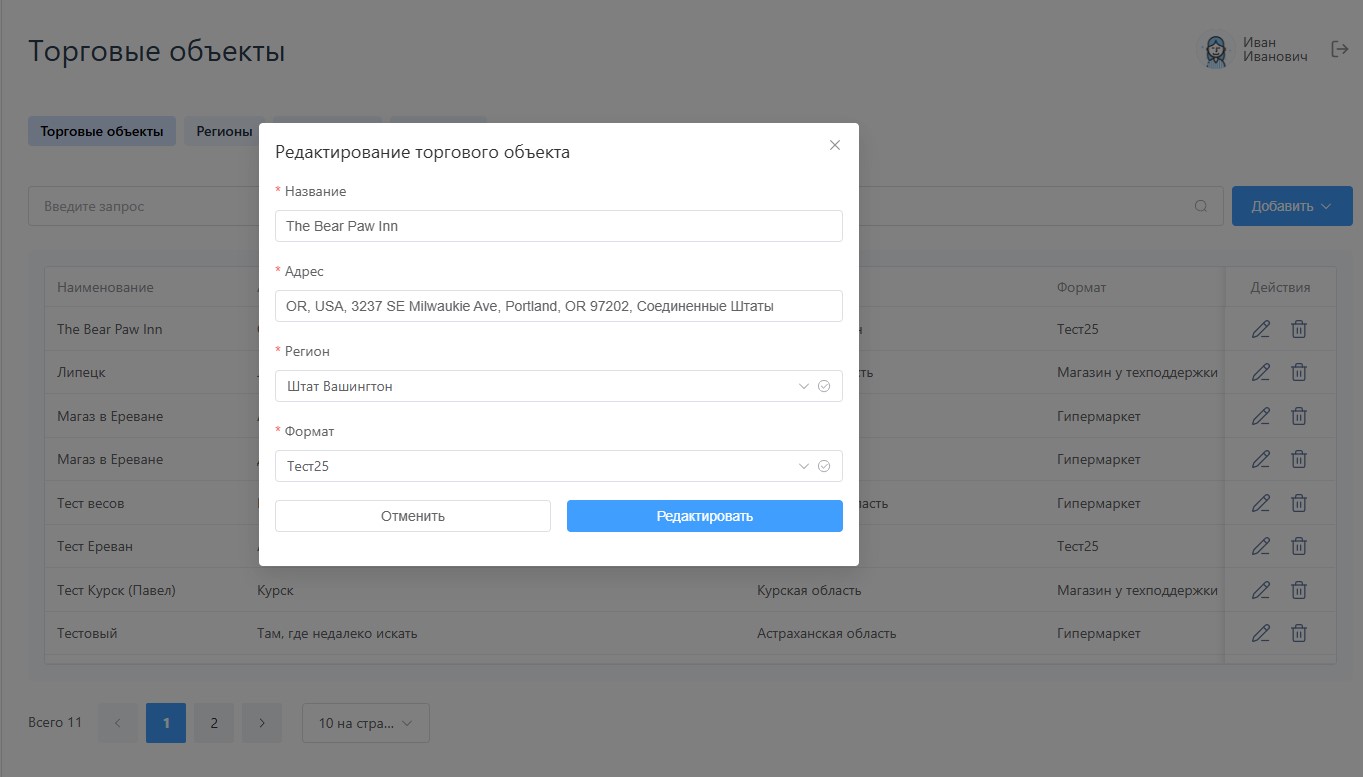Image resolution: width=1363 pixels, height=777 pixels.
Task: Select the Торговые объекты tab
Action: (102, 131)
